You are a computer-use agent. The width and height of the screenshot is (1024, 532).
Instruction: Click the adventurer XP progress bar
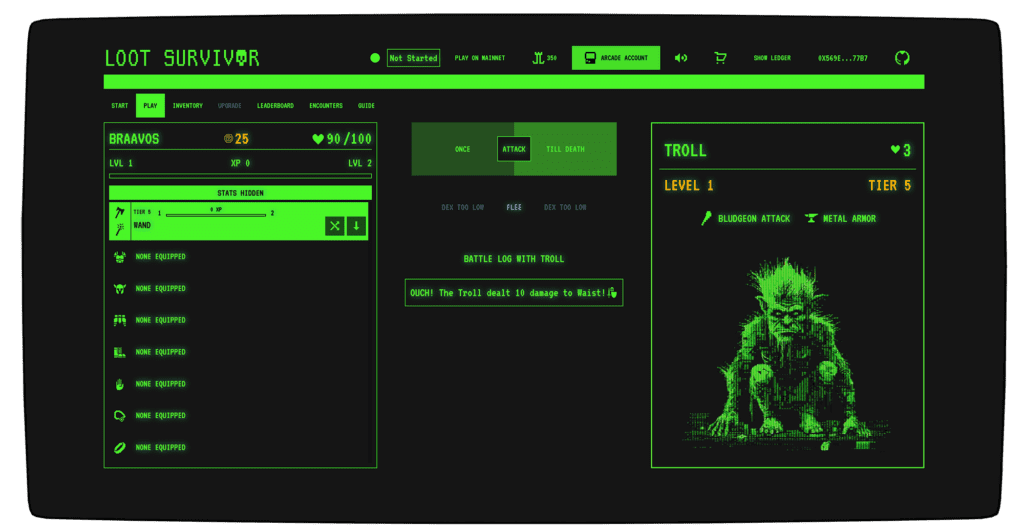[x=240, y=176]
